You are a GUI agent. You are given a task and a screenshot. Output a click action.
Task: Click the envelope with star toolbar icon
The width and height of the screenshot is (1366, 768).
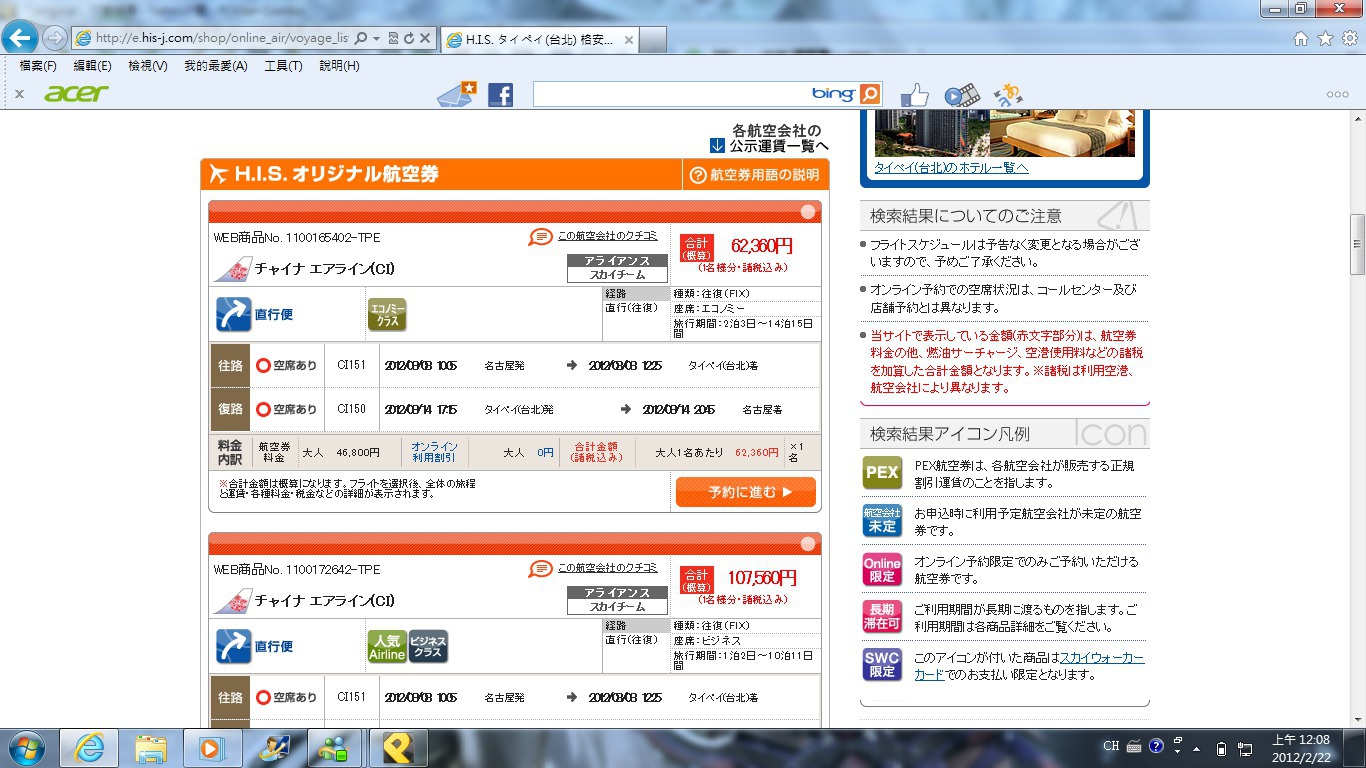pos(457,94)
